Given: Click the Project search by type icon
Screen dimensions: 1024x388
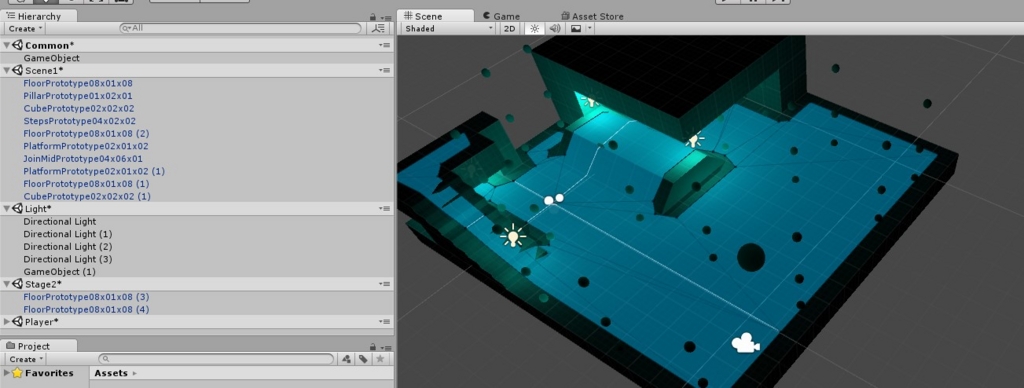Looking at the screenshot, I should (346, 359).
